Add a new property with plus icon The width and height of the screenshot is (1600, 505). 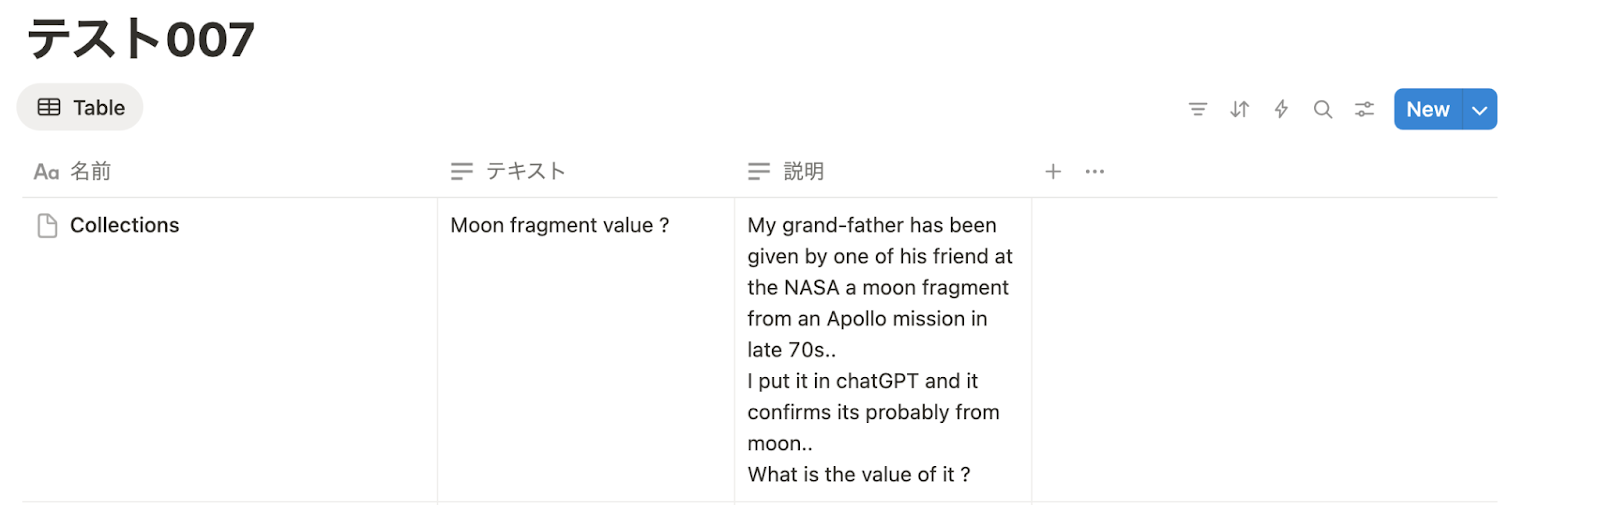[x=1053, y=172]
